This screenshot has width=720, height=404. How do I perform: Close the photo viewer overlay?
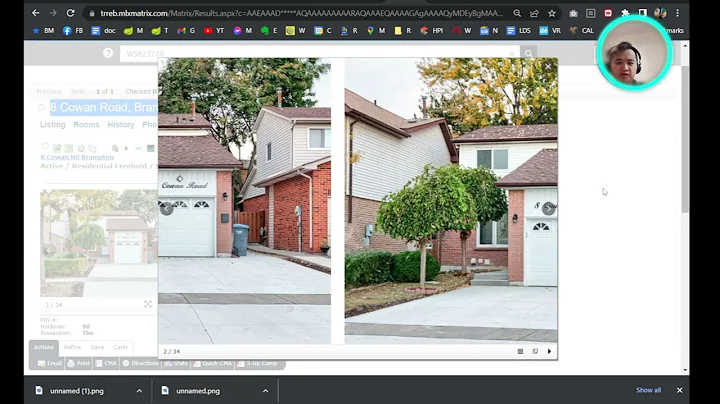coord(548,67)
